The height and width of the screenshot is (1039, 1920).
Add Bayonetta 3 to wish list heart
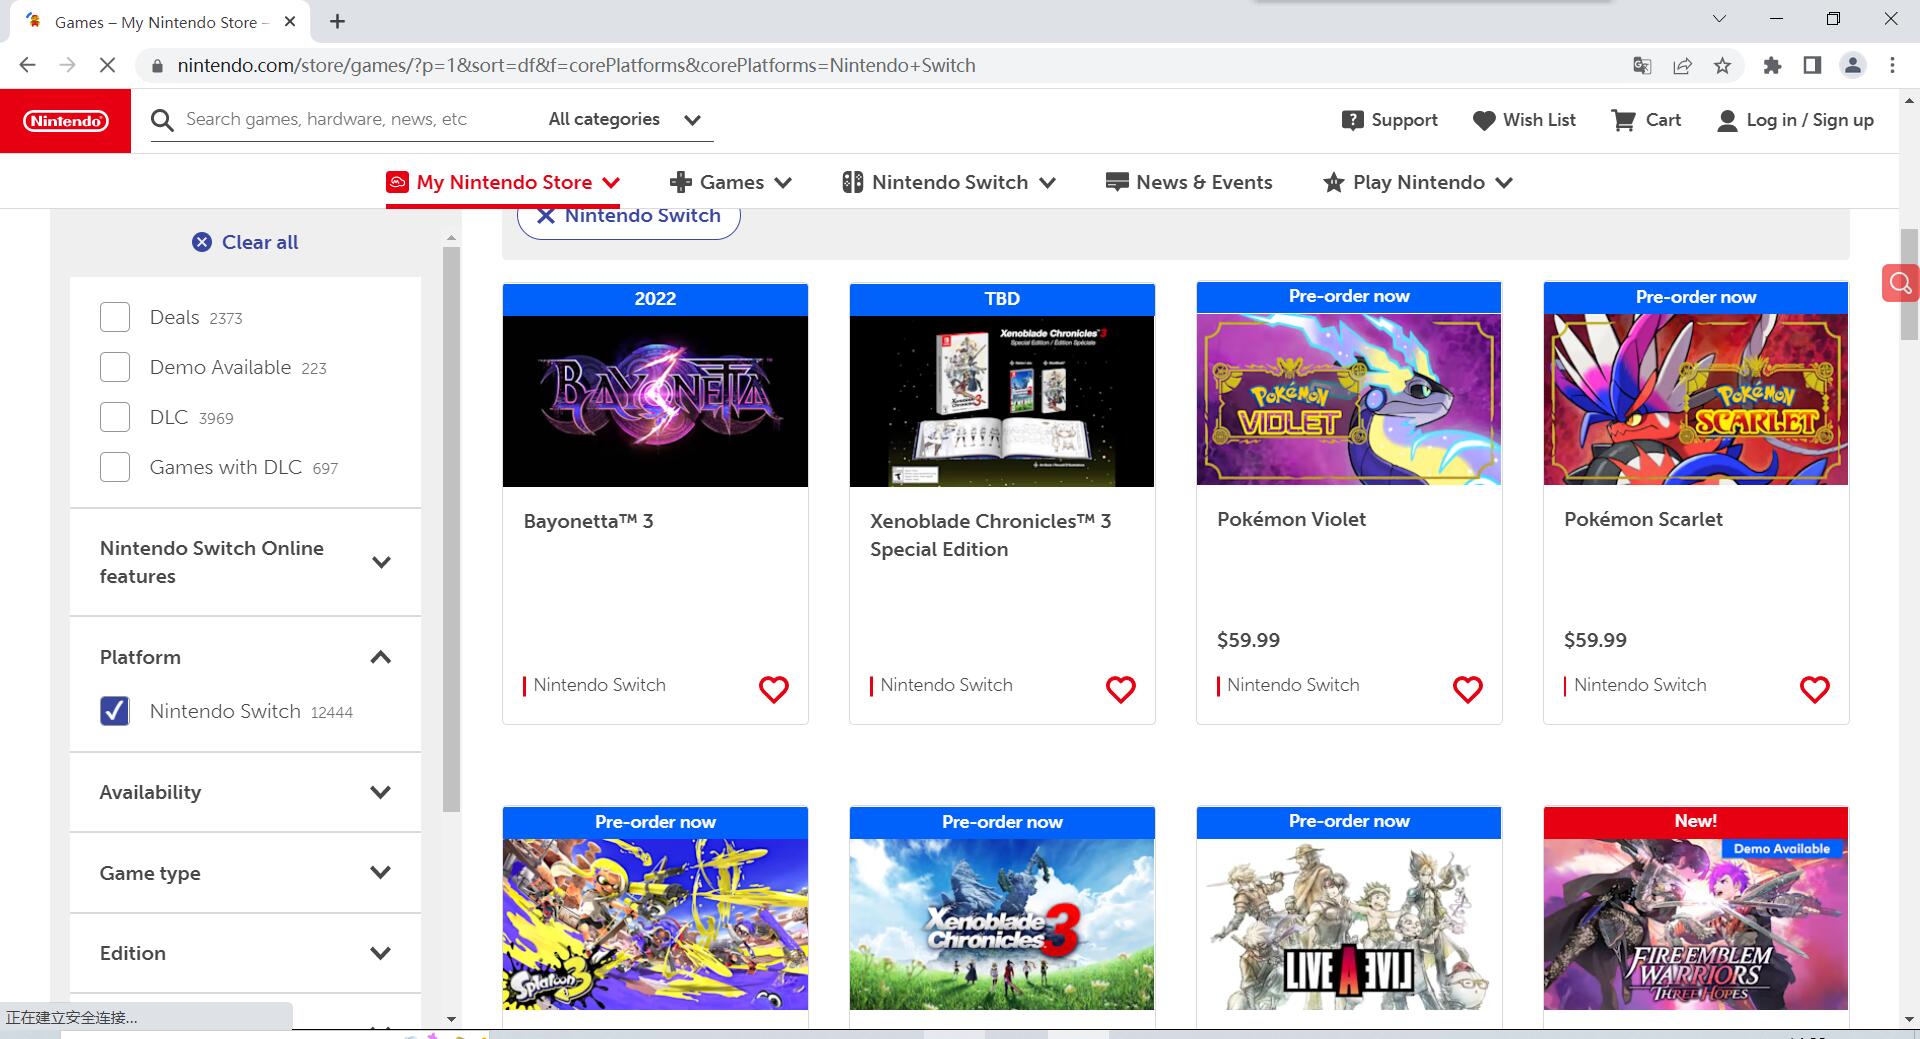point(773,689)
